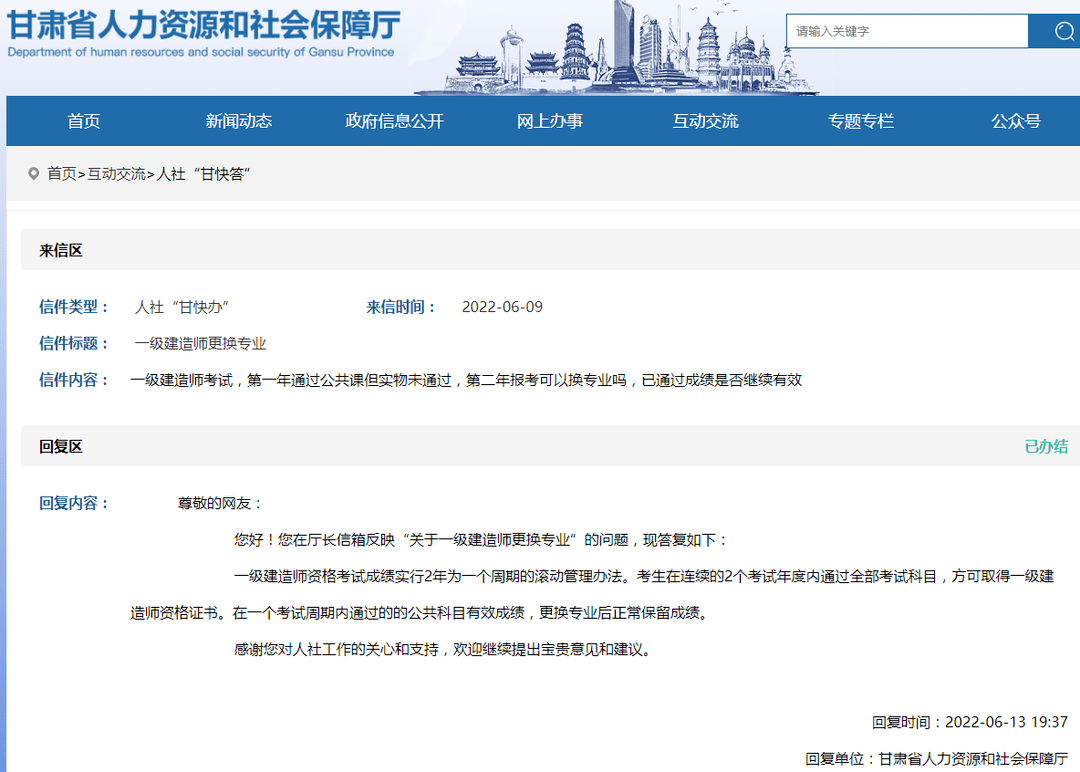This screenshot has width=1080, height=772.
Task: Open the 公众号 section
Action: point(1015,120)
